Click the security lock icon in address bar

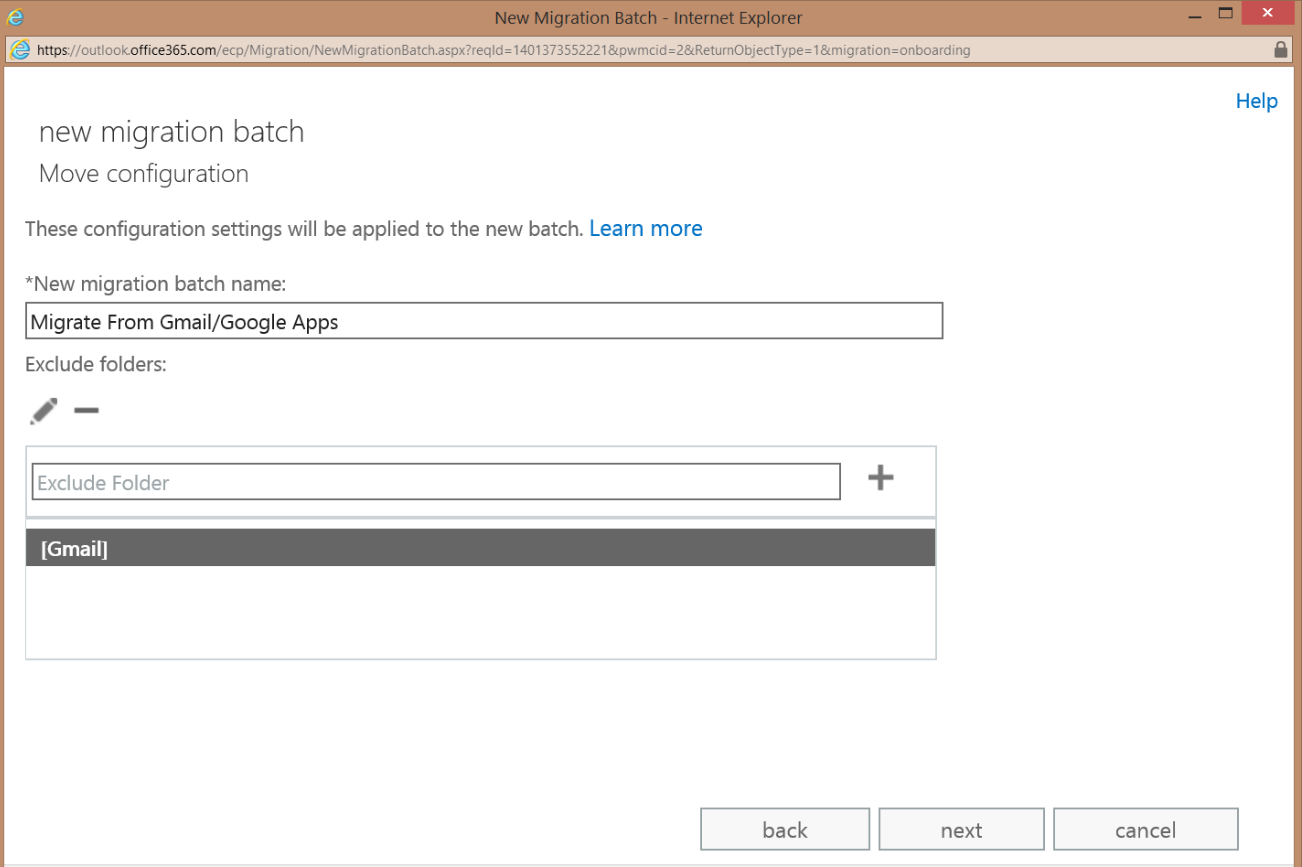click(1281, 49)
